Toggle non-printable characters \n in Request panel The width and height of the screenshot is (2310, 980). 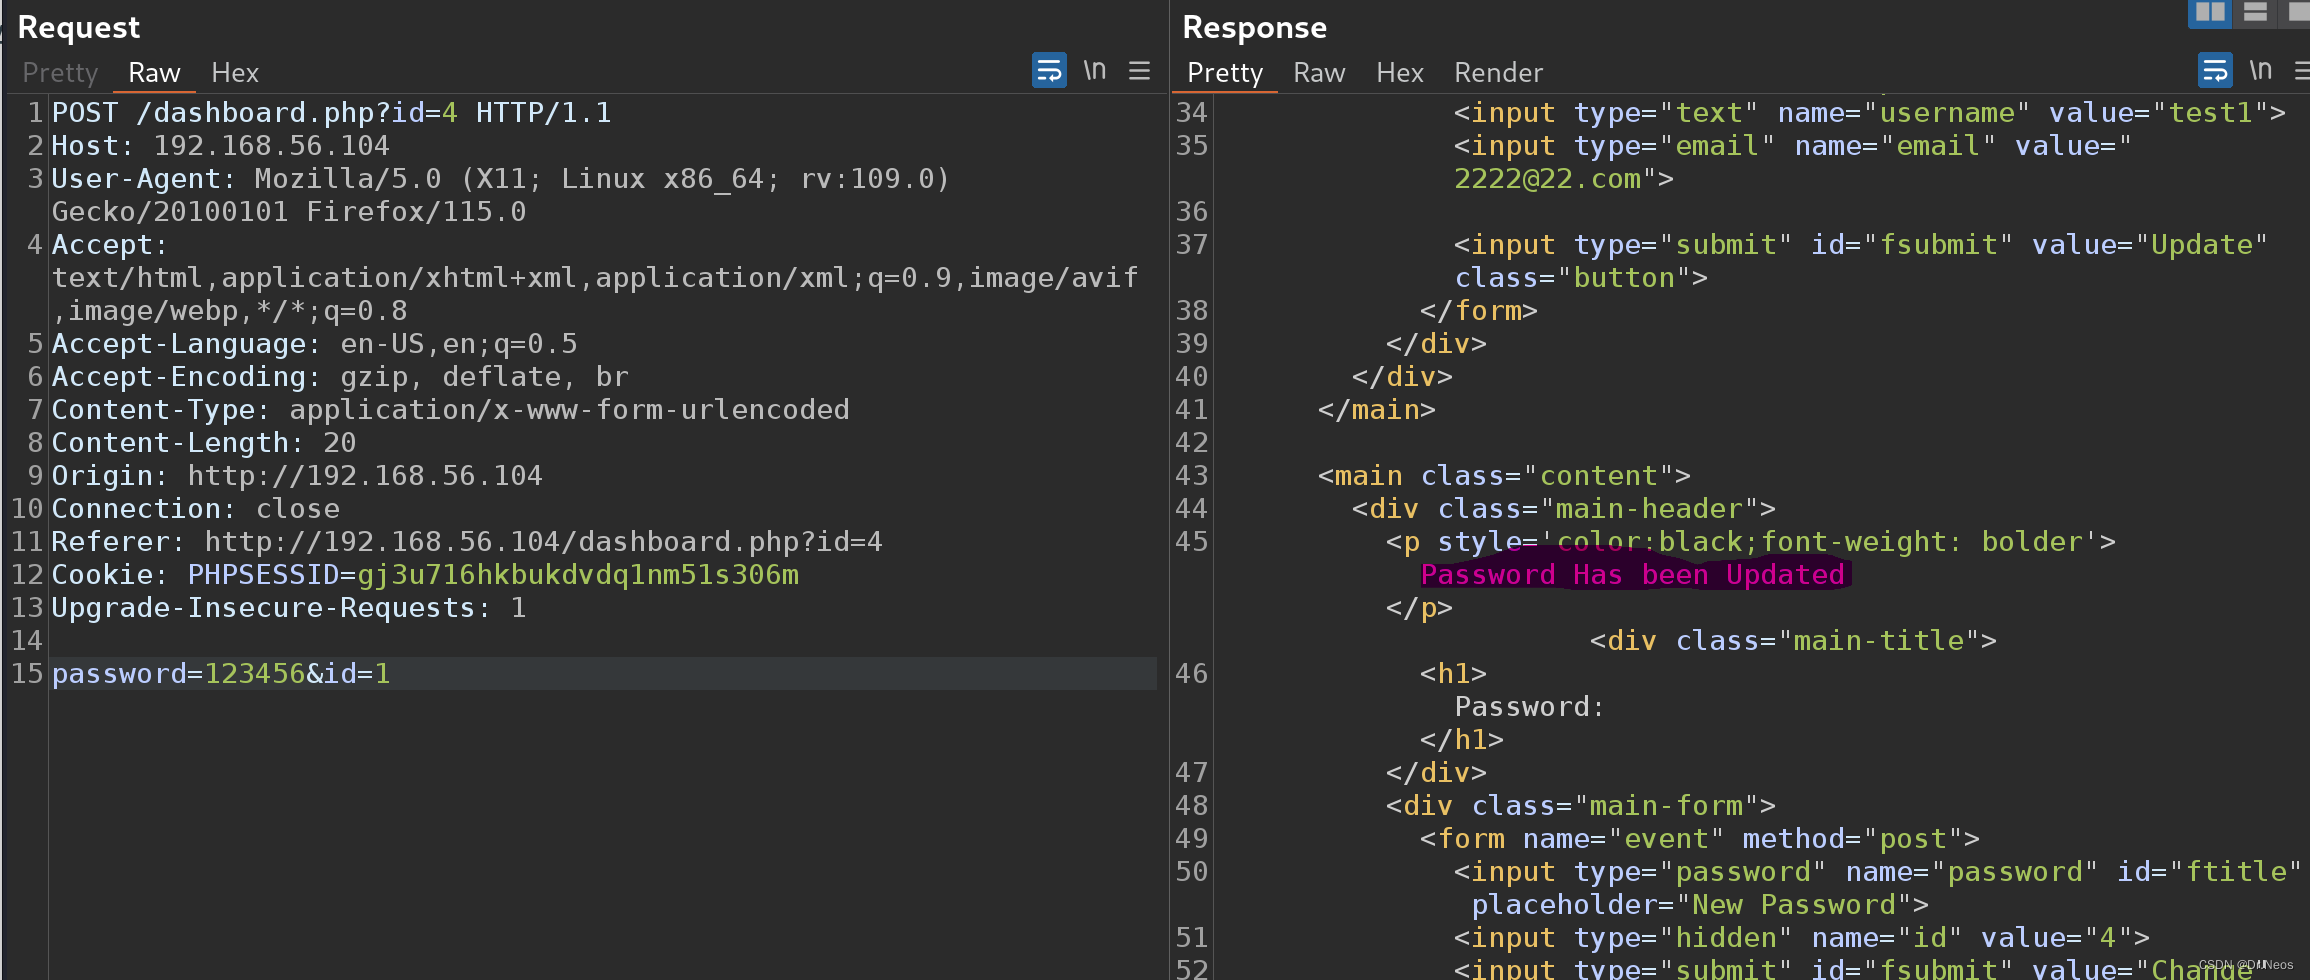point(1095,70)
